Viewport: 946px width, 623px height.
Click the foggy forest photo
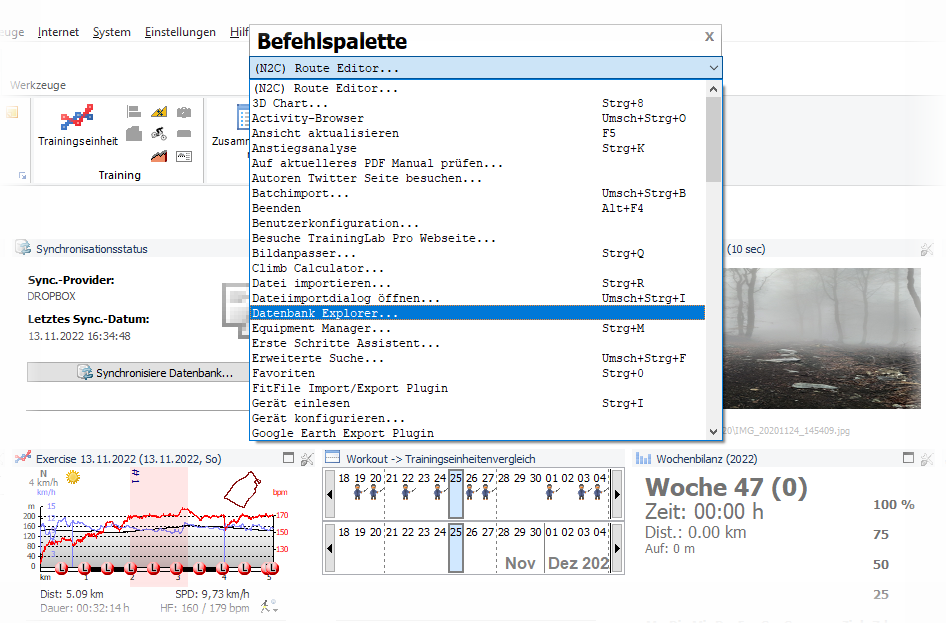click(822, 338)
